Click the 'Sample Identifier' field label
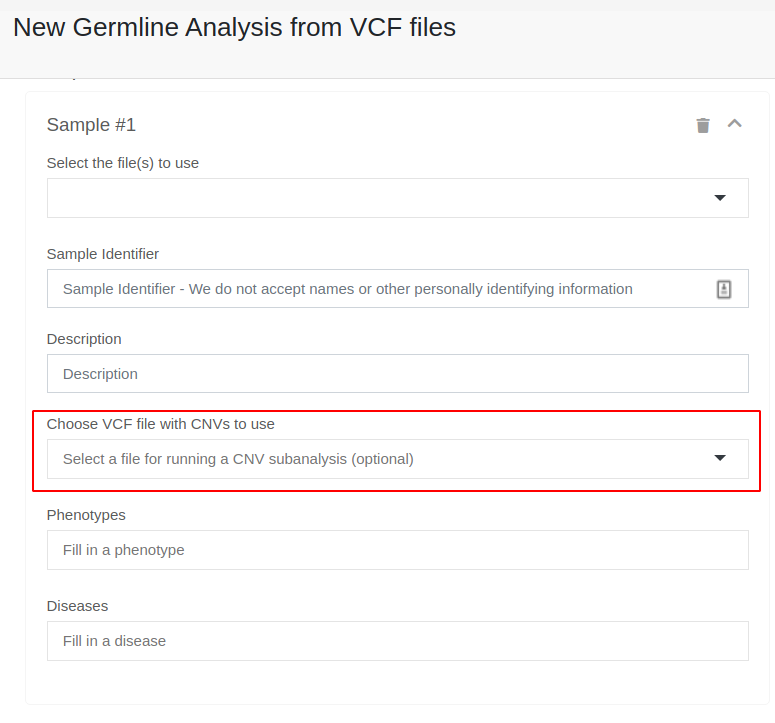775x723 pixels. click(x=103, y=254)
